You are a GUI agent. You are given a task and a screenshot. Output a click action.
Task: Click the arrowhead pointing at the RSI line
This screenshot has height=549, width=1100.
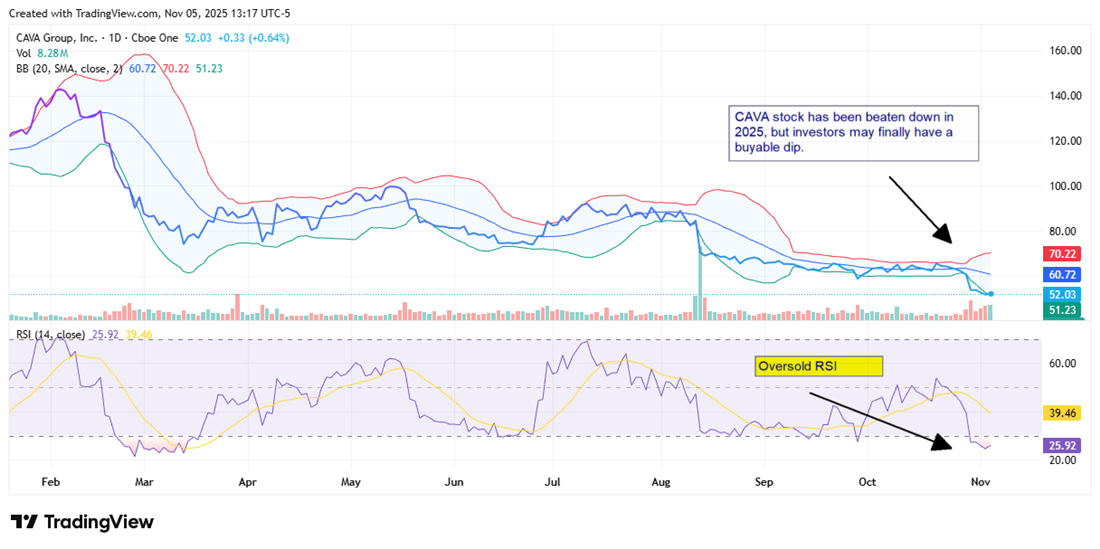[x=941, y=444]
